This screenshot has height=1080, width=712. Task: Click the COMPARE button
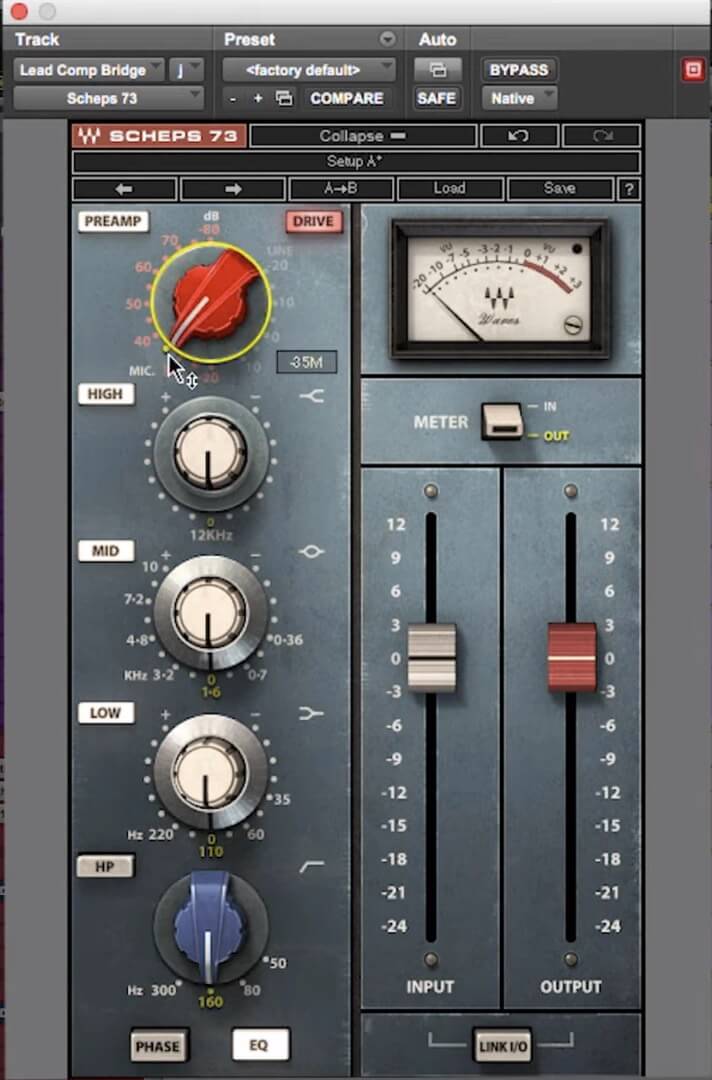(x=346, y=98)
